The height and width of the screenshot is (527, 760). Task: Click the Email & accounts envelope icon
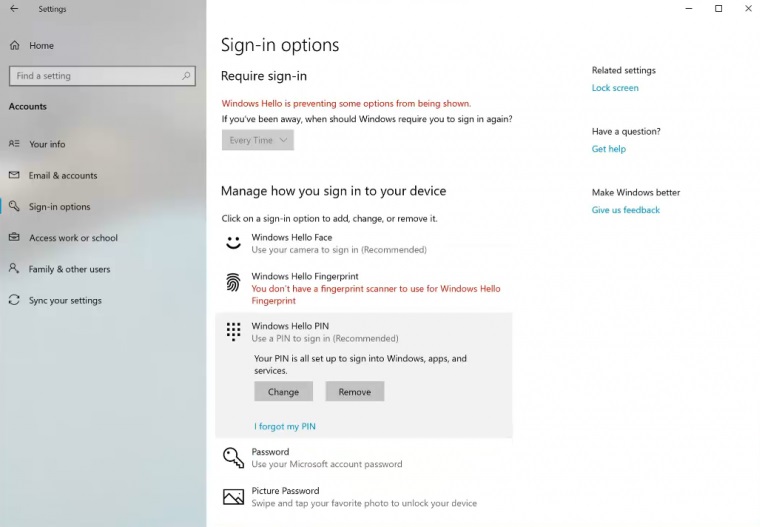point(14,175)
